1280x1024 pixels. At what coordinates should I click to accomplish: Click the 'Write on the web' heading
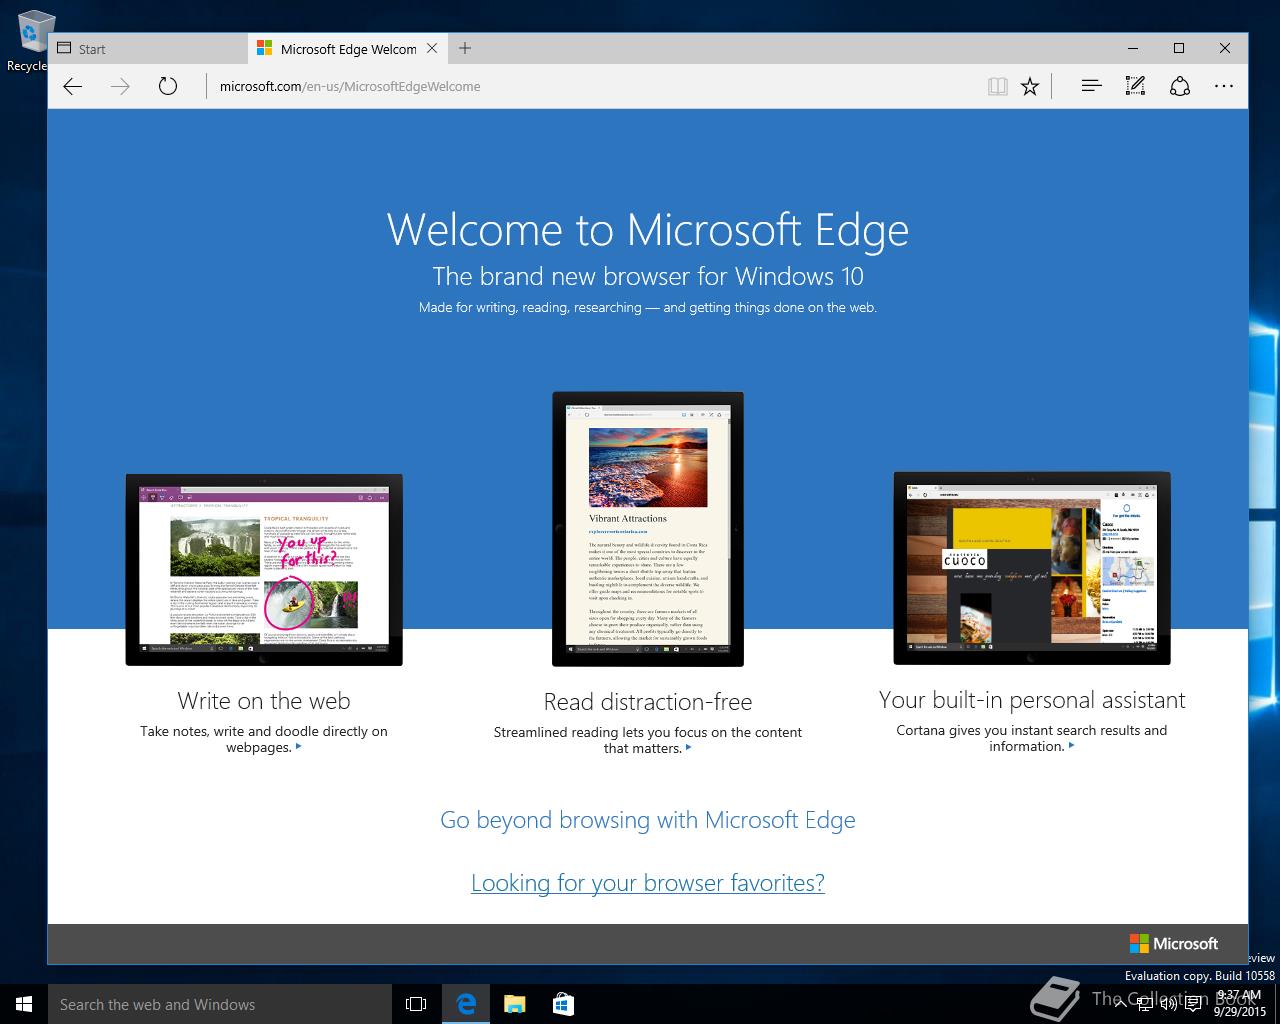(x=264, y=700)
